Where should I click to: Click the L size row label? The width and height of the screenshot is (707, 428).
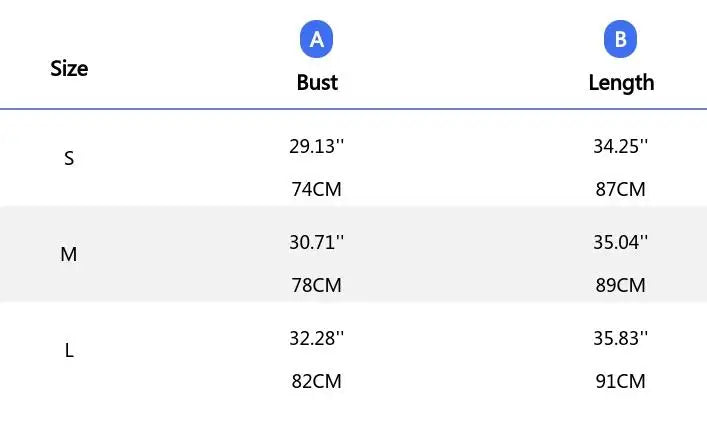(69, 350)
